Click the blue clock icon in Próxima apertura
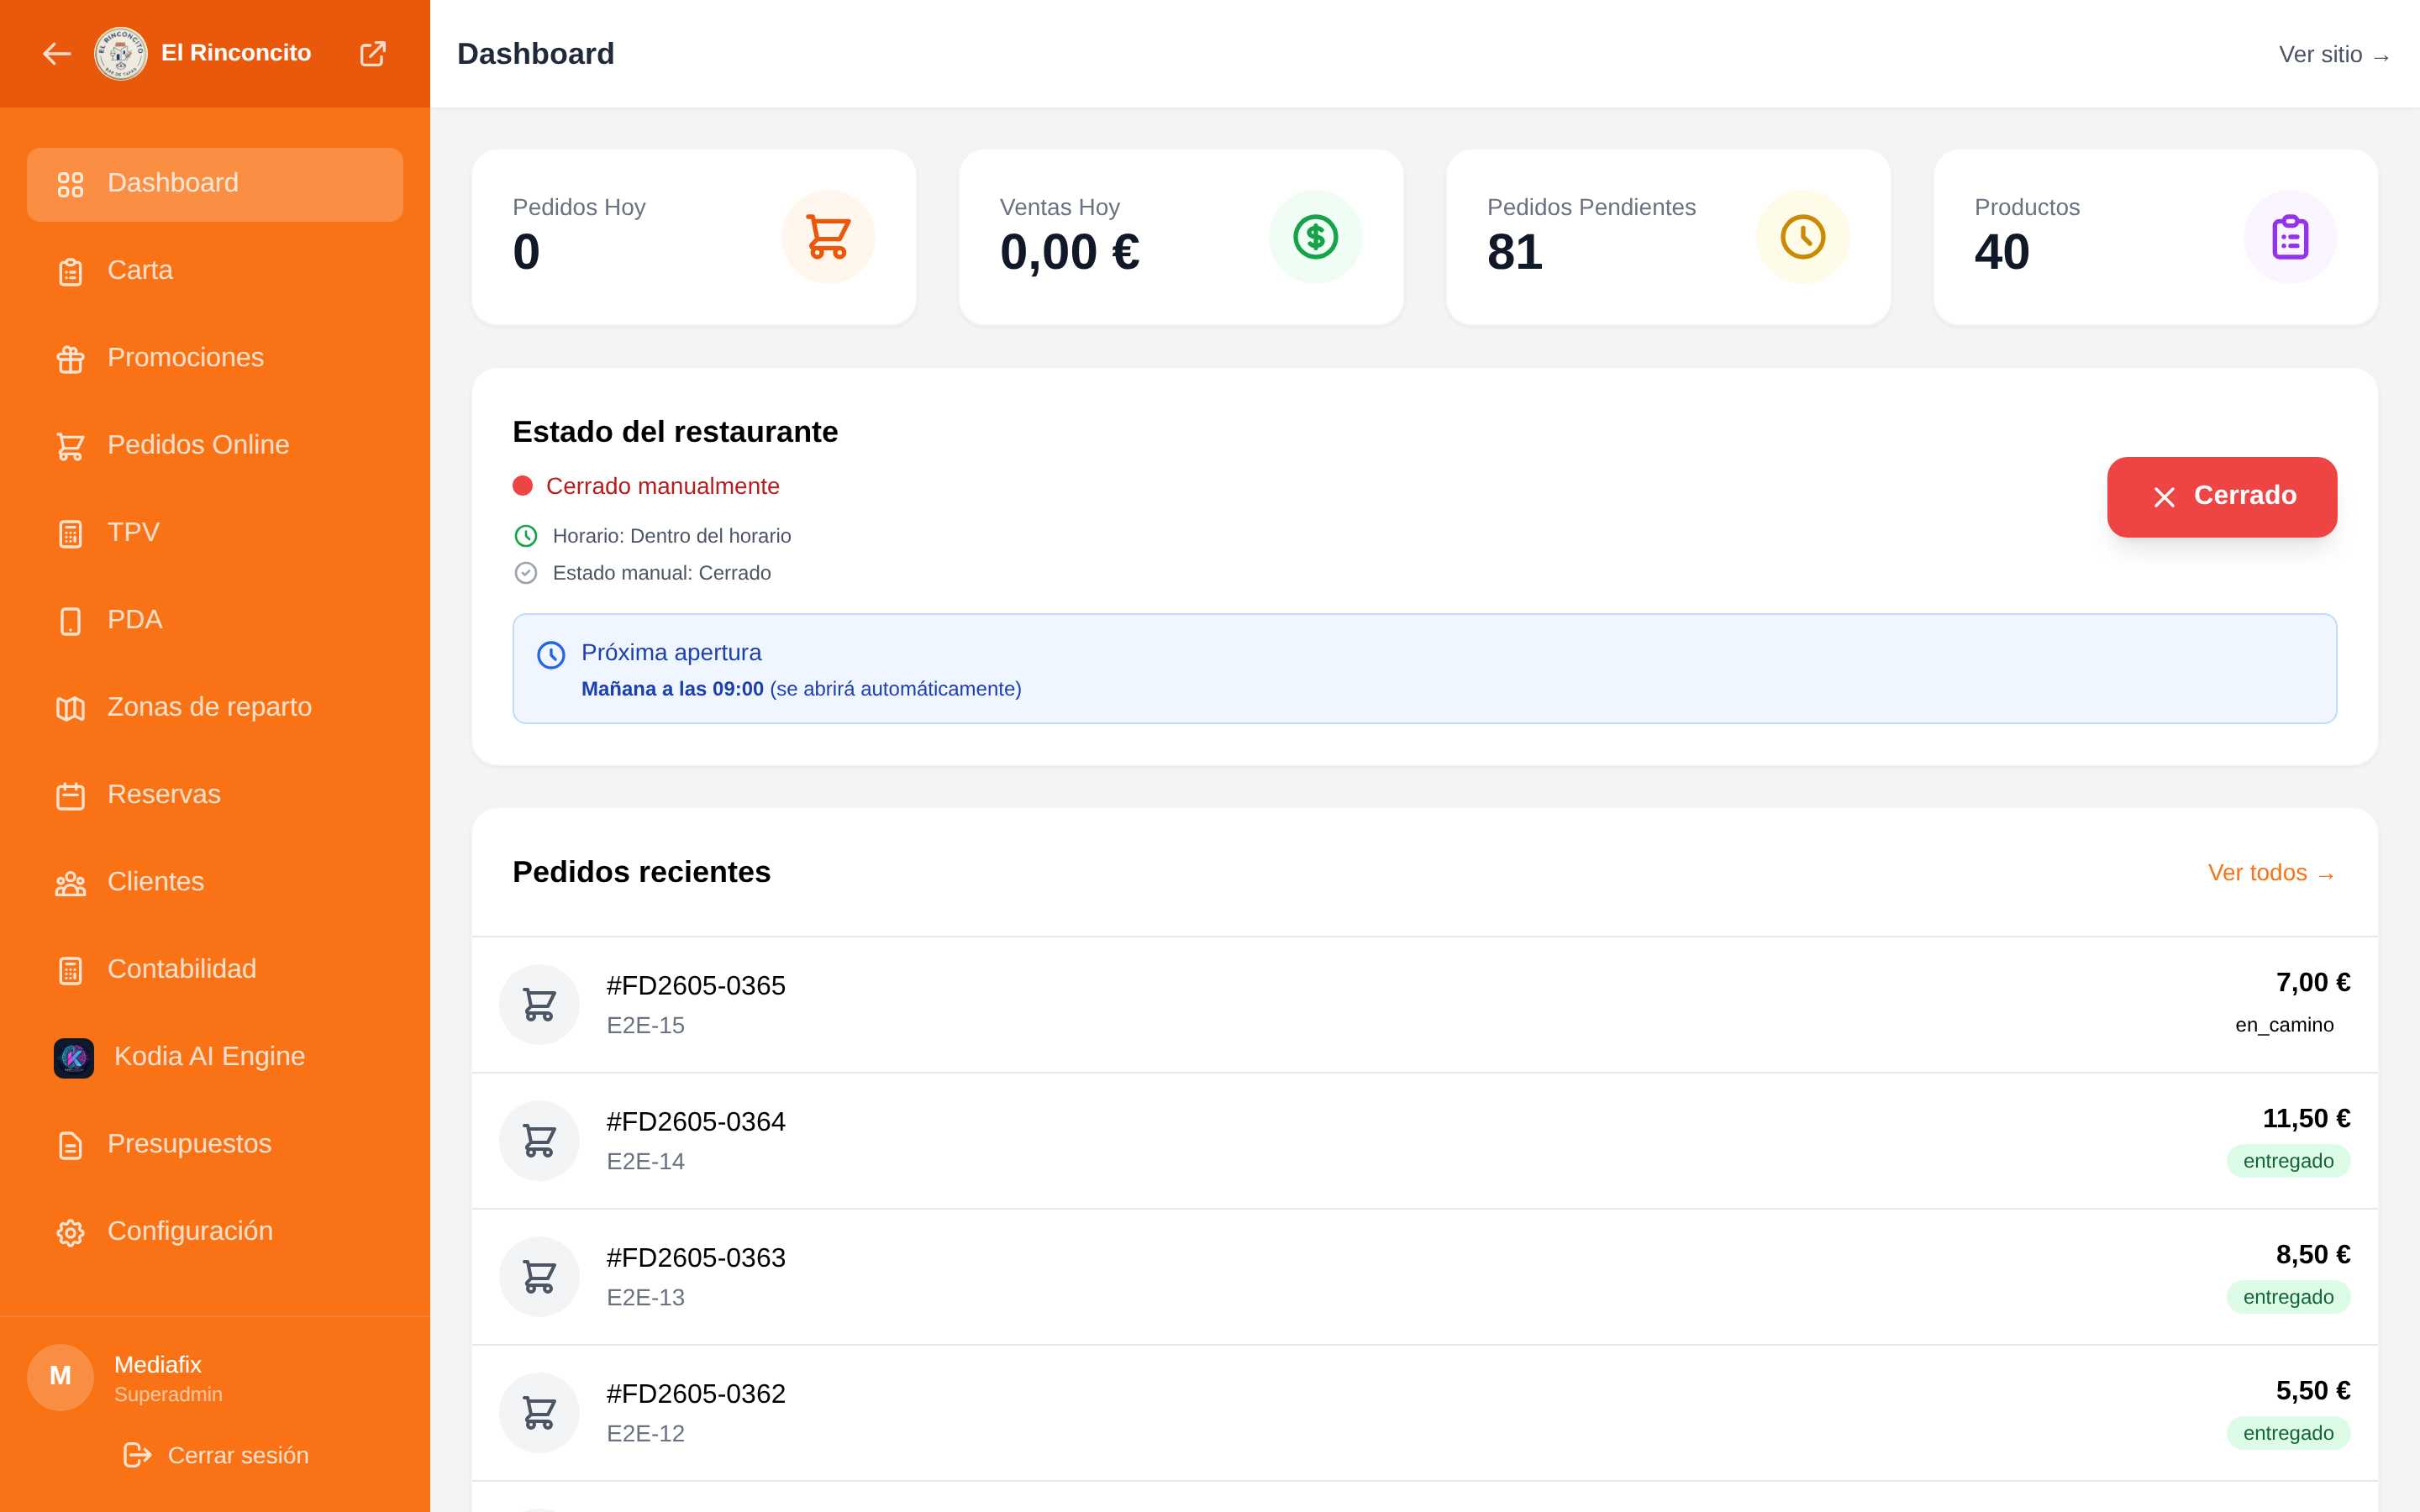 tap(551, 655)
